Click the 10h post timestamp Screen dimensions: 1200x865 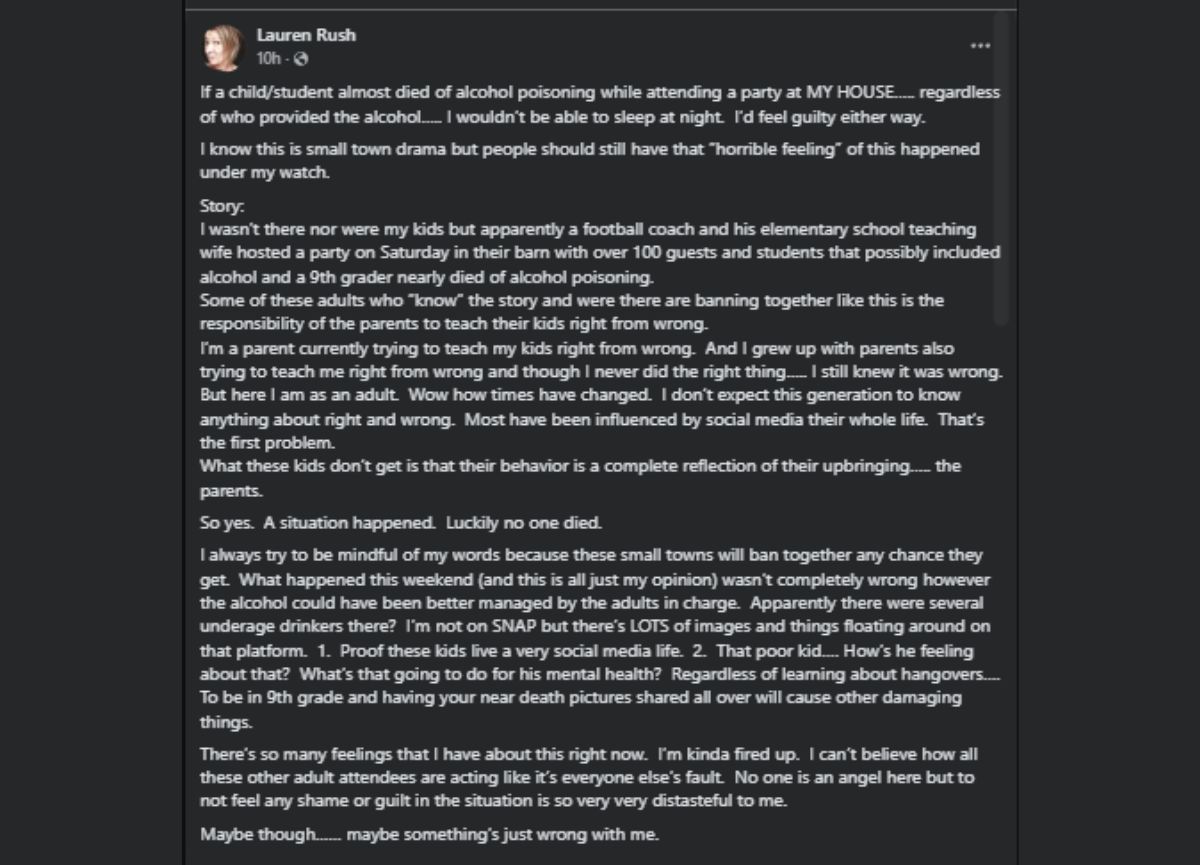click(268, 59)
